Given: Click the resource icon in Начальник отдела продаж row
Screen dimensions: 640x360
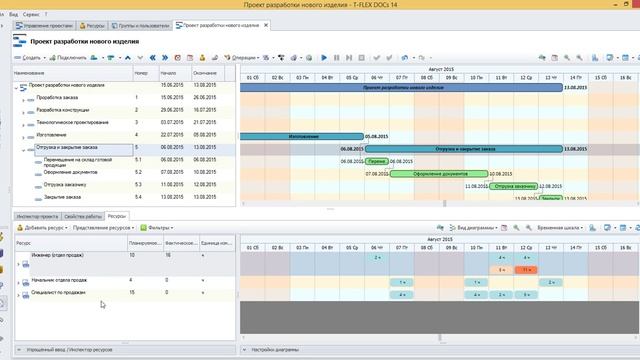Looking at the screenshot, I should (x=26, y=282).
